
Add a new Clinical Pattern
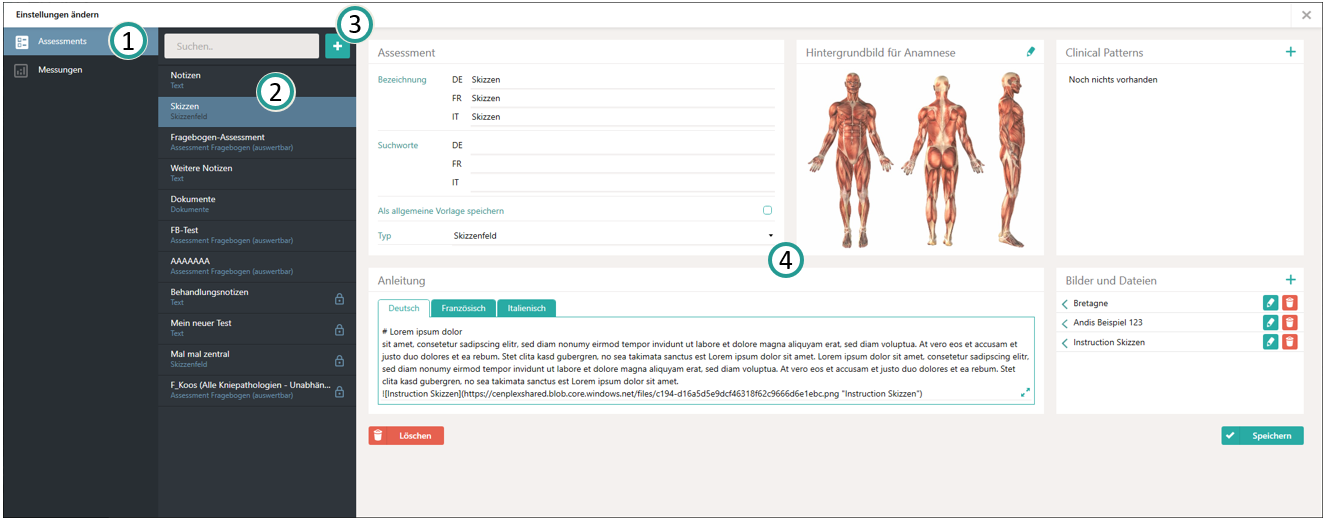click(x=1290, y=52)
